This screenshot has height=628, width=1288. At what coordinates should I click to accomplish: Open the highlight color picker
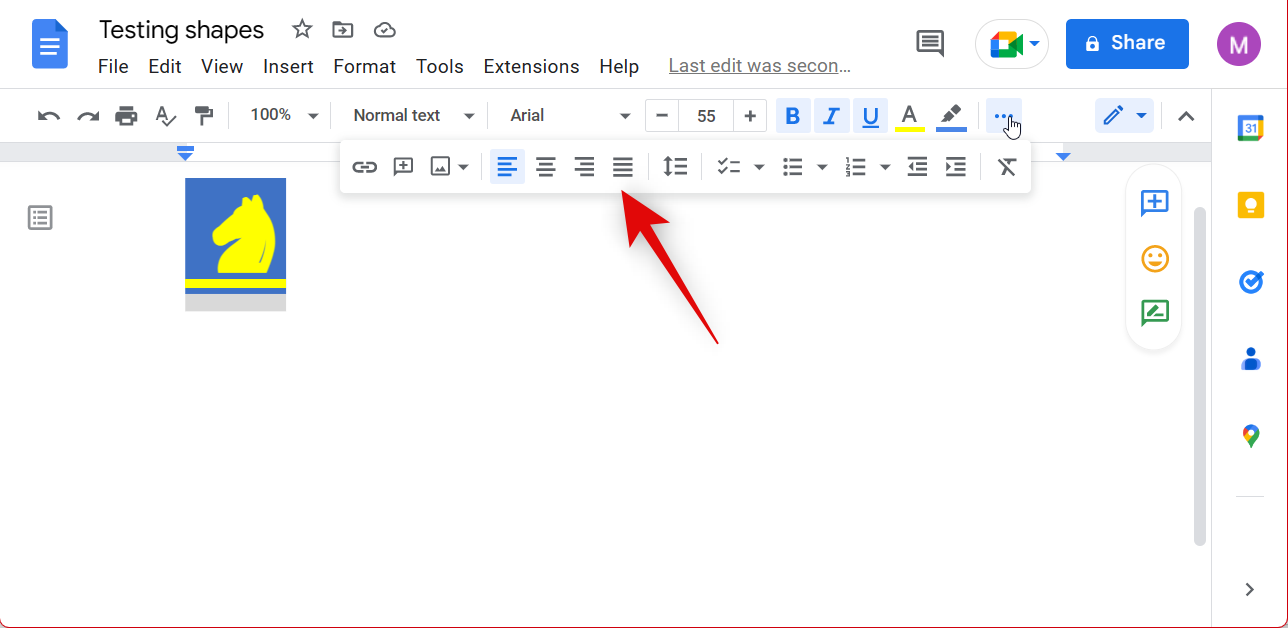tap(951, 116)
